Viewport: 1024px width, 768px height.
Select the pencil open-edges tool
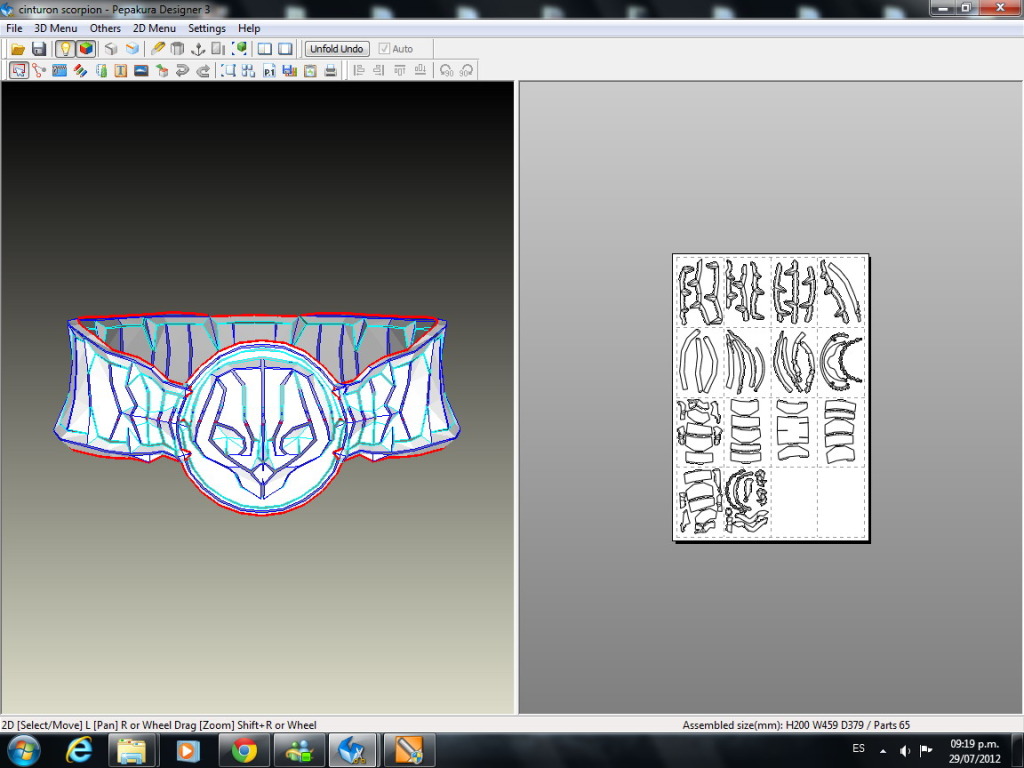[x=157, y=49]
